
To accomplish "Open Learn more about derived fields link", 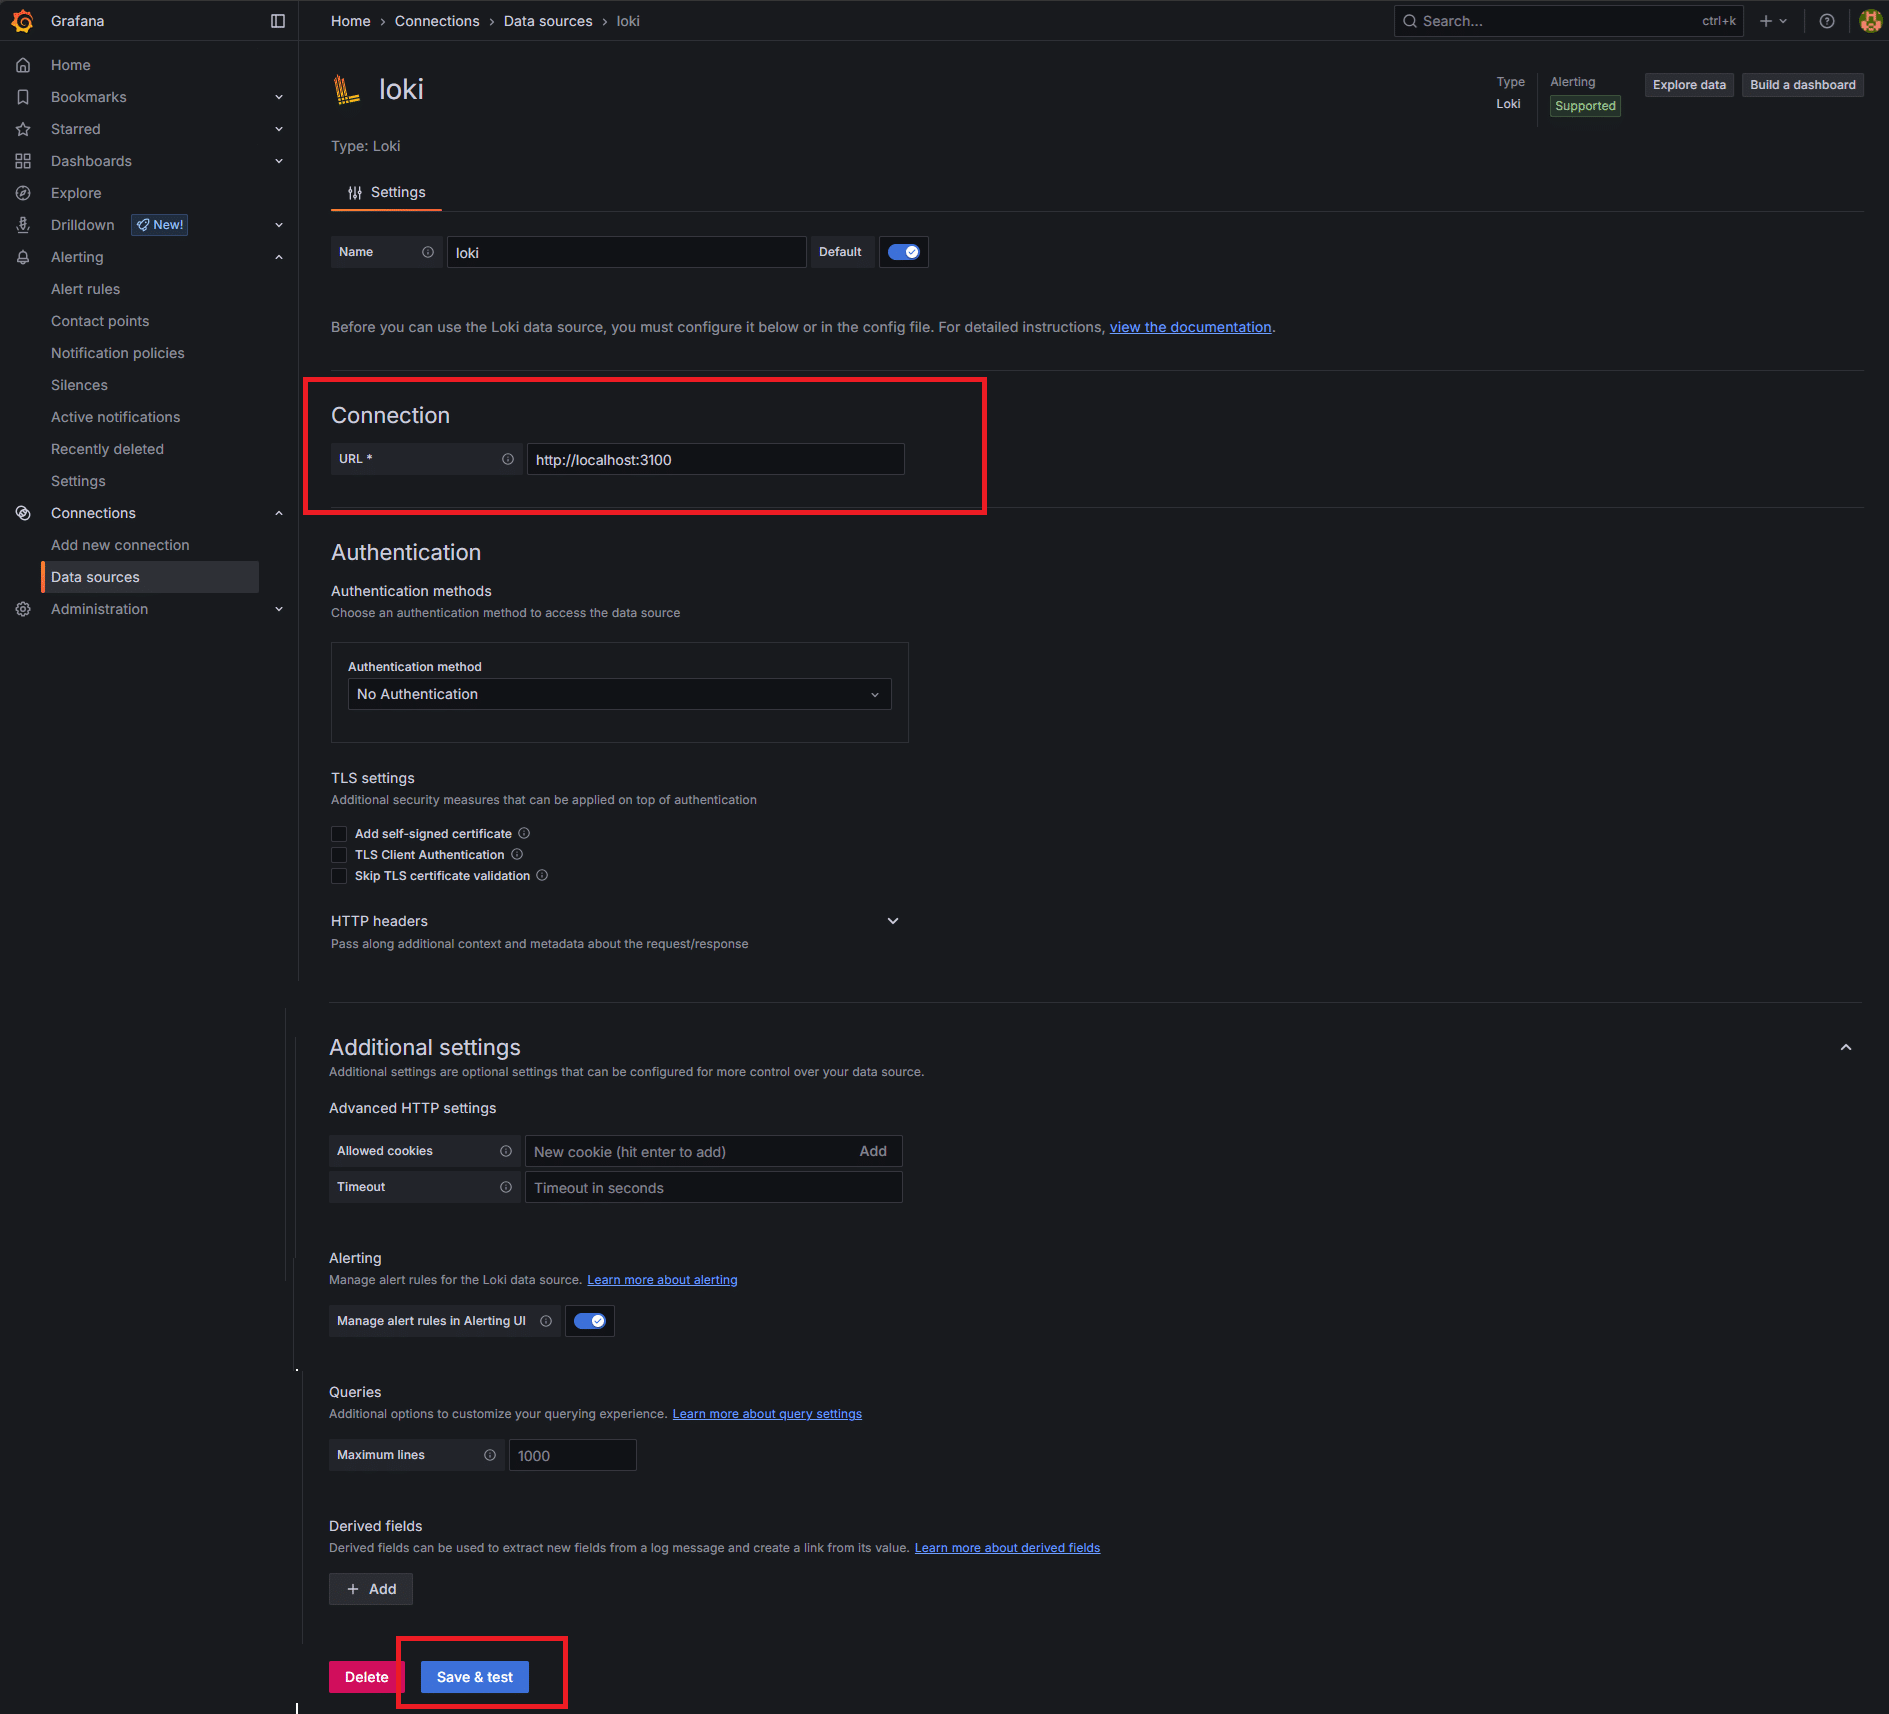I will pyautogui.click(x=1007, y=1548).
